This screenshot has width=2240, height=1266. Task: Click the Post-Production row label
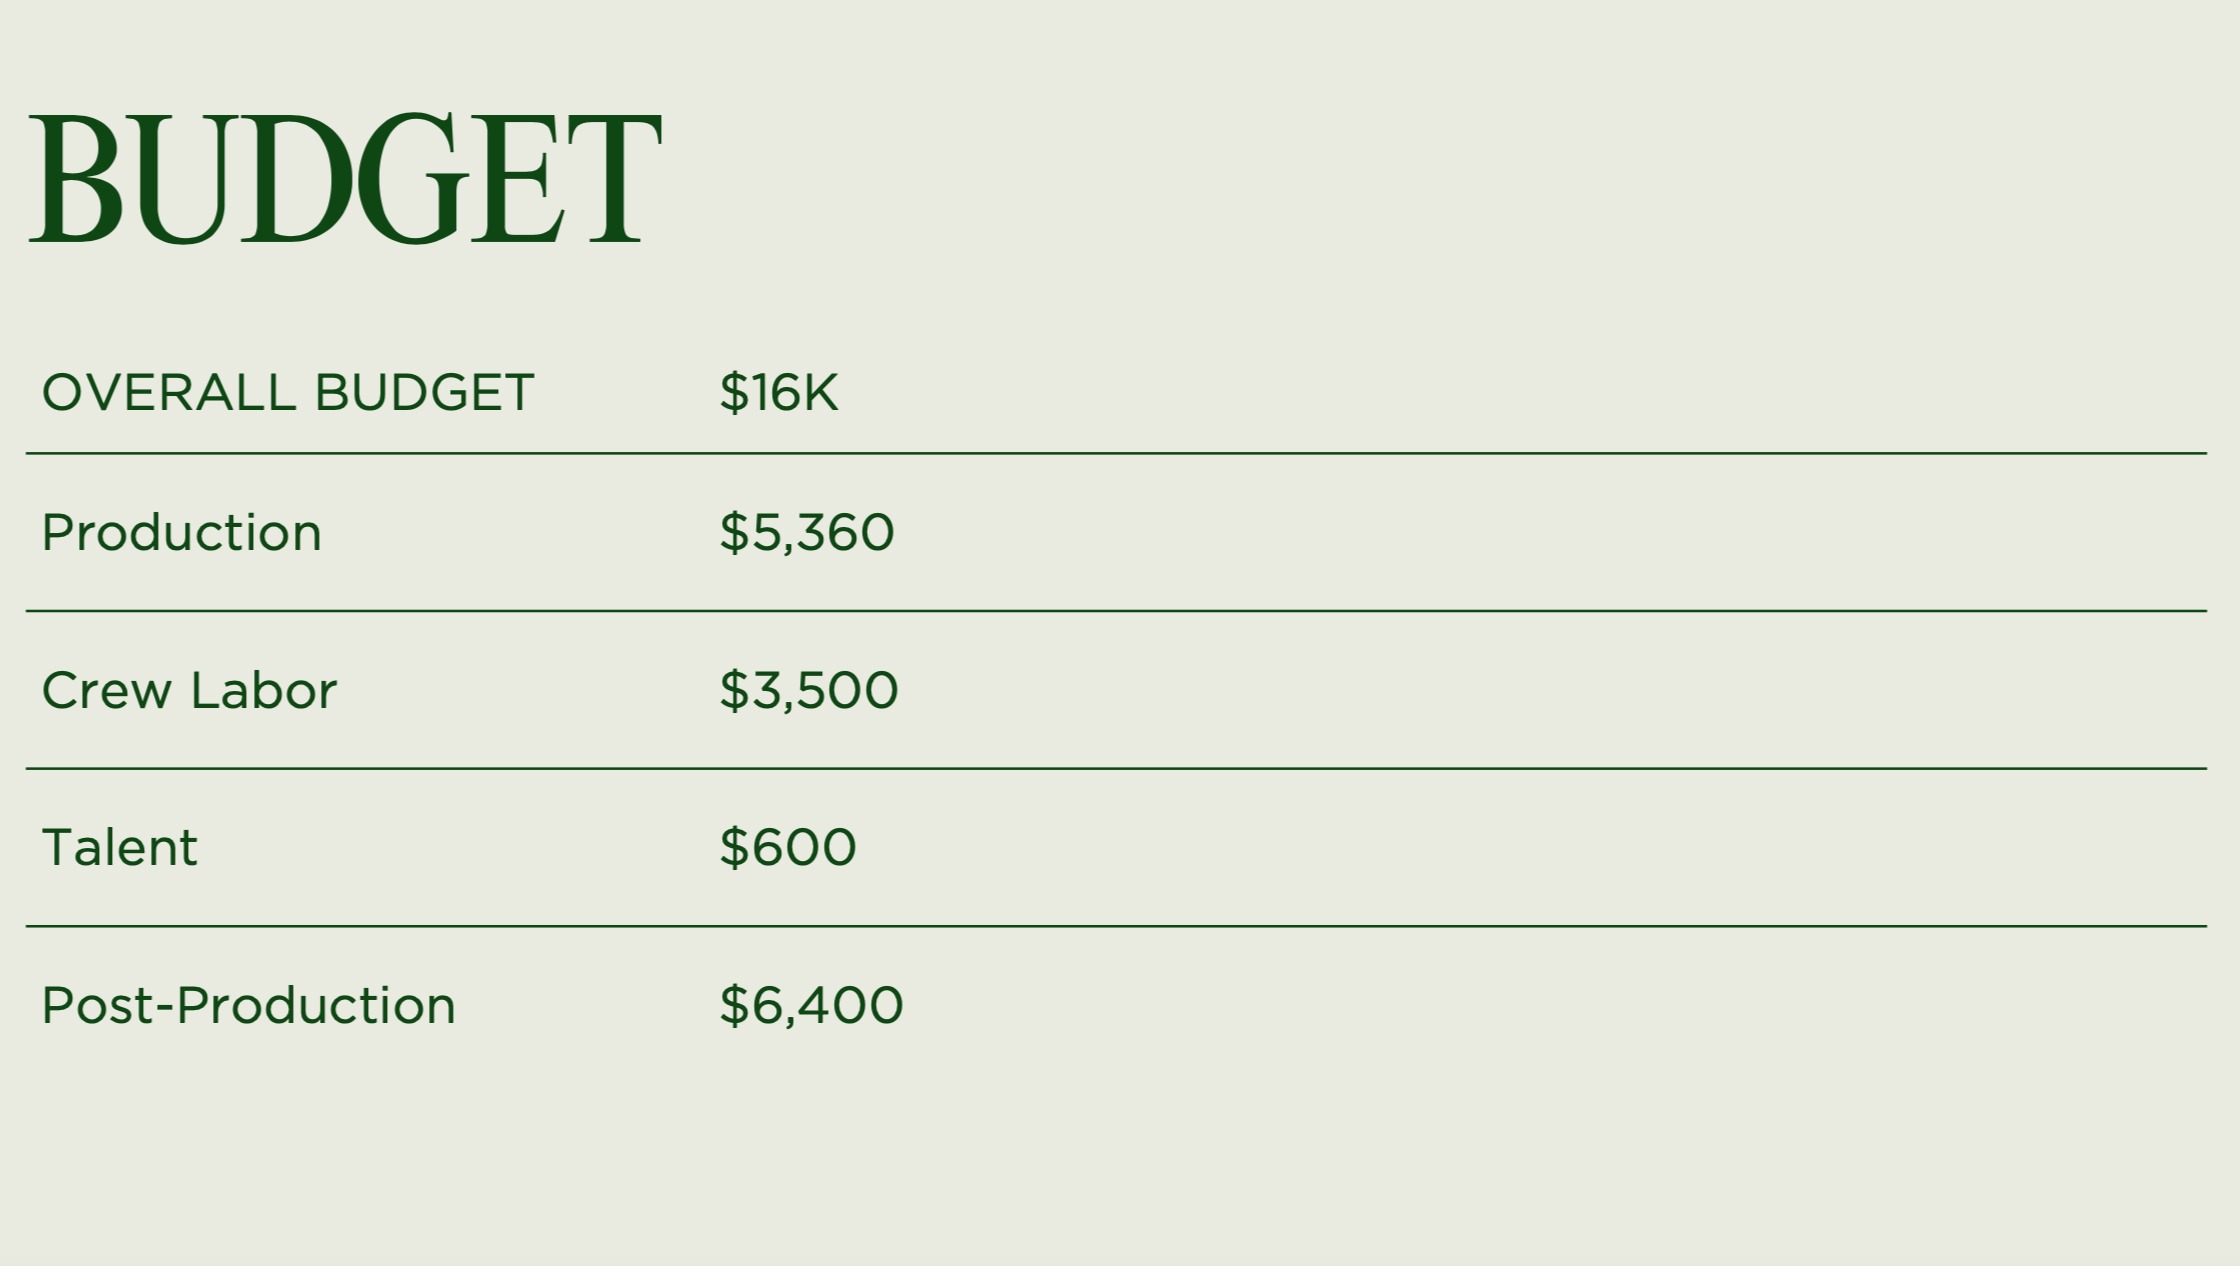tap(248, 1006)
